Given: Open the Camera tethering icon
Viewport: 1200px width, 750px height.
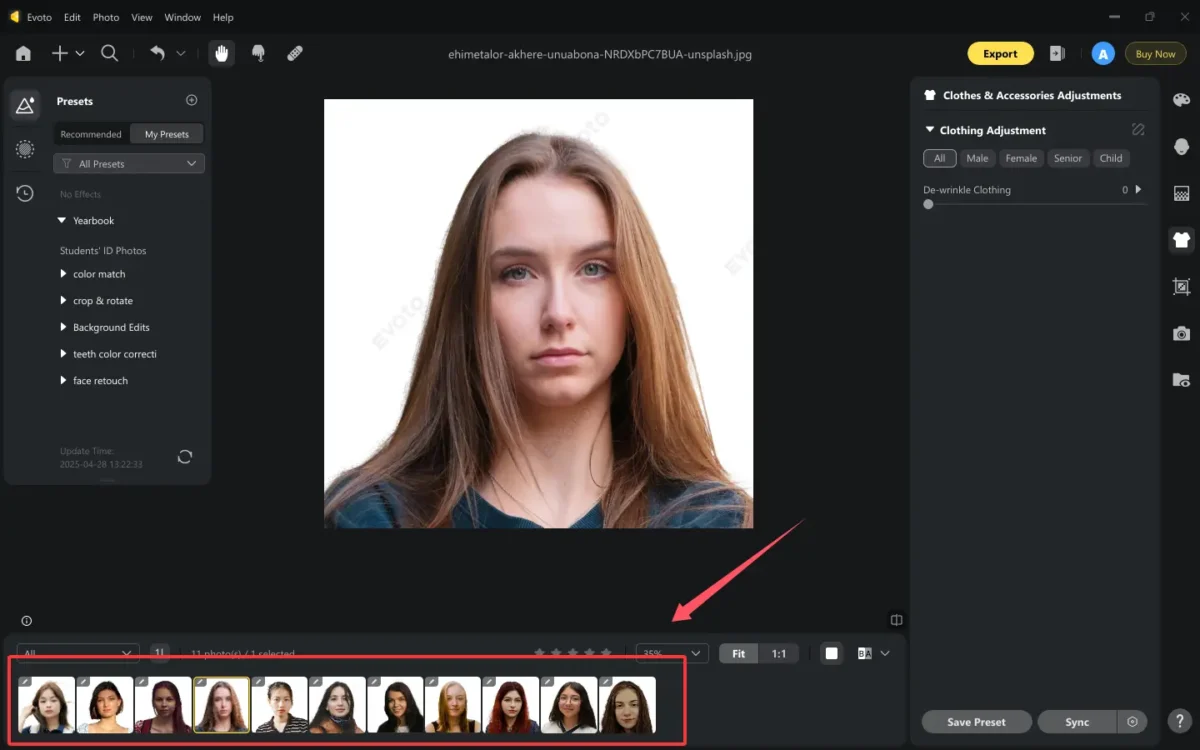Looking at the screenshot, I should tap(1181, 333).
